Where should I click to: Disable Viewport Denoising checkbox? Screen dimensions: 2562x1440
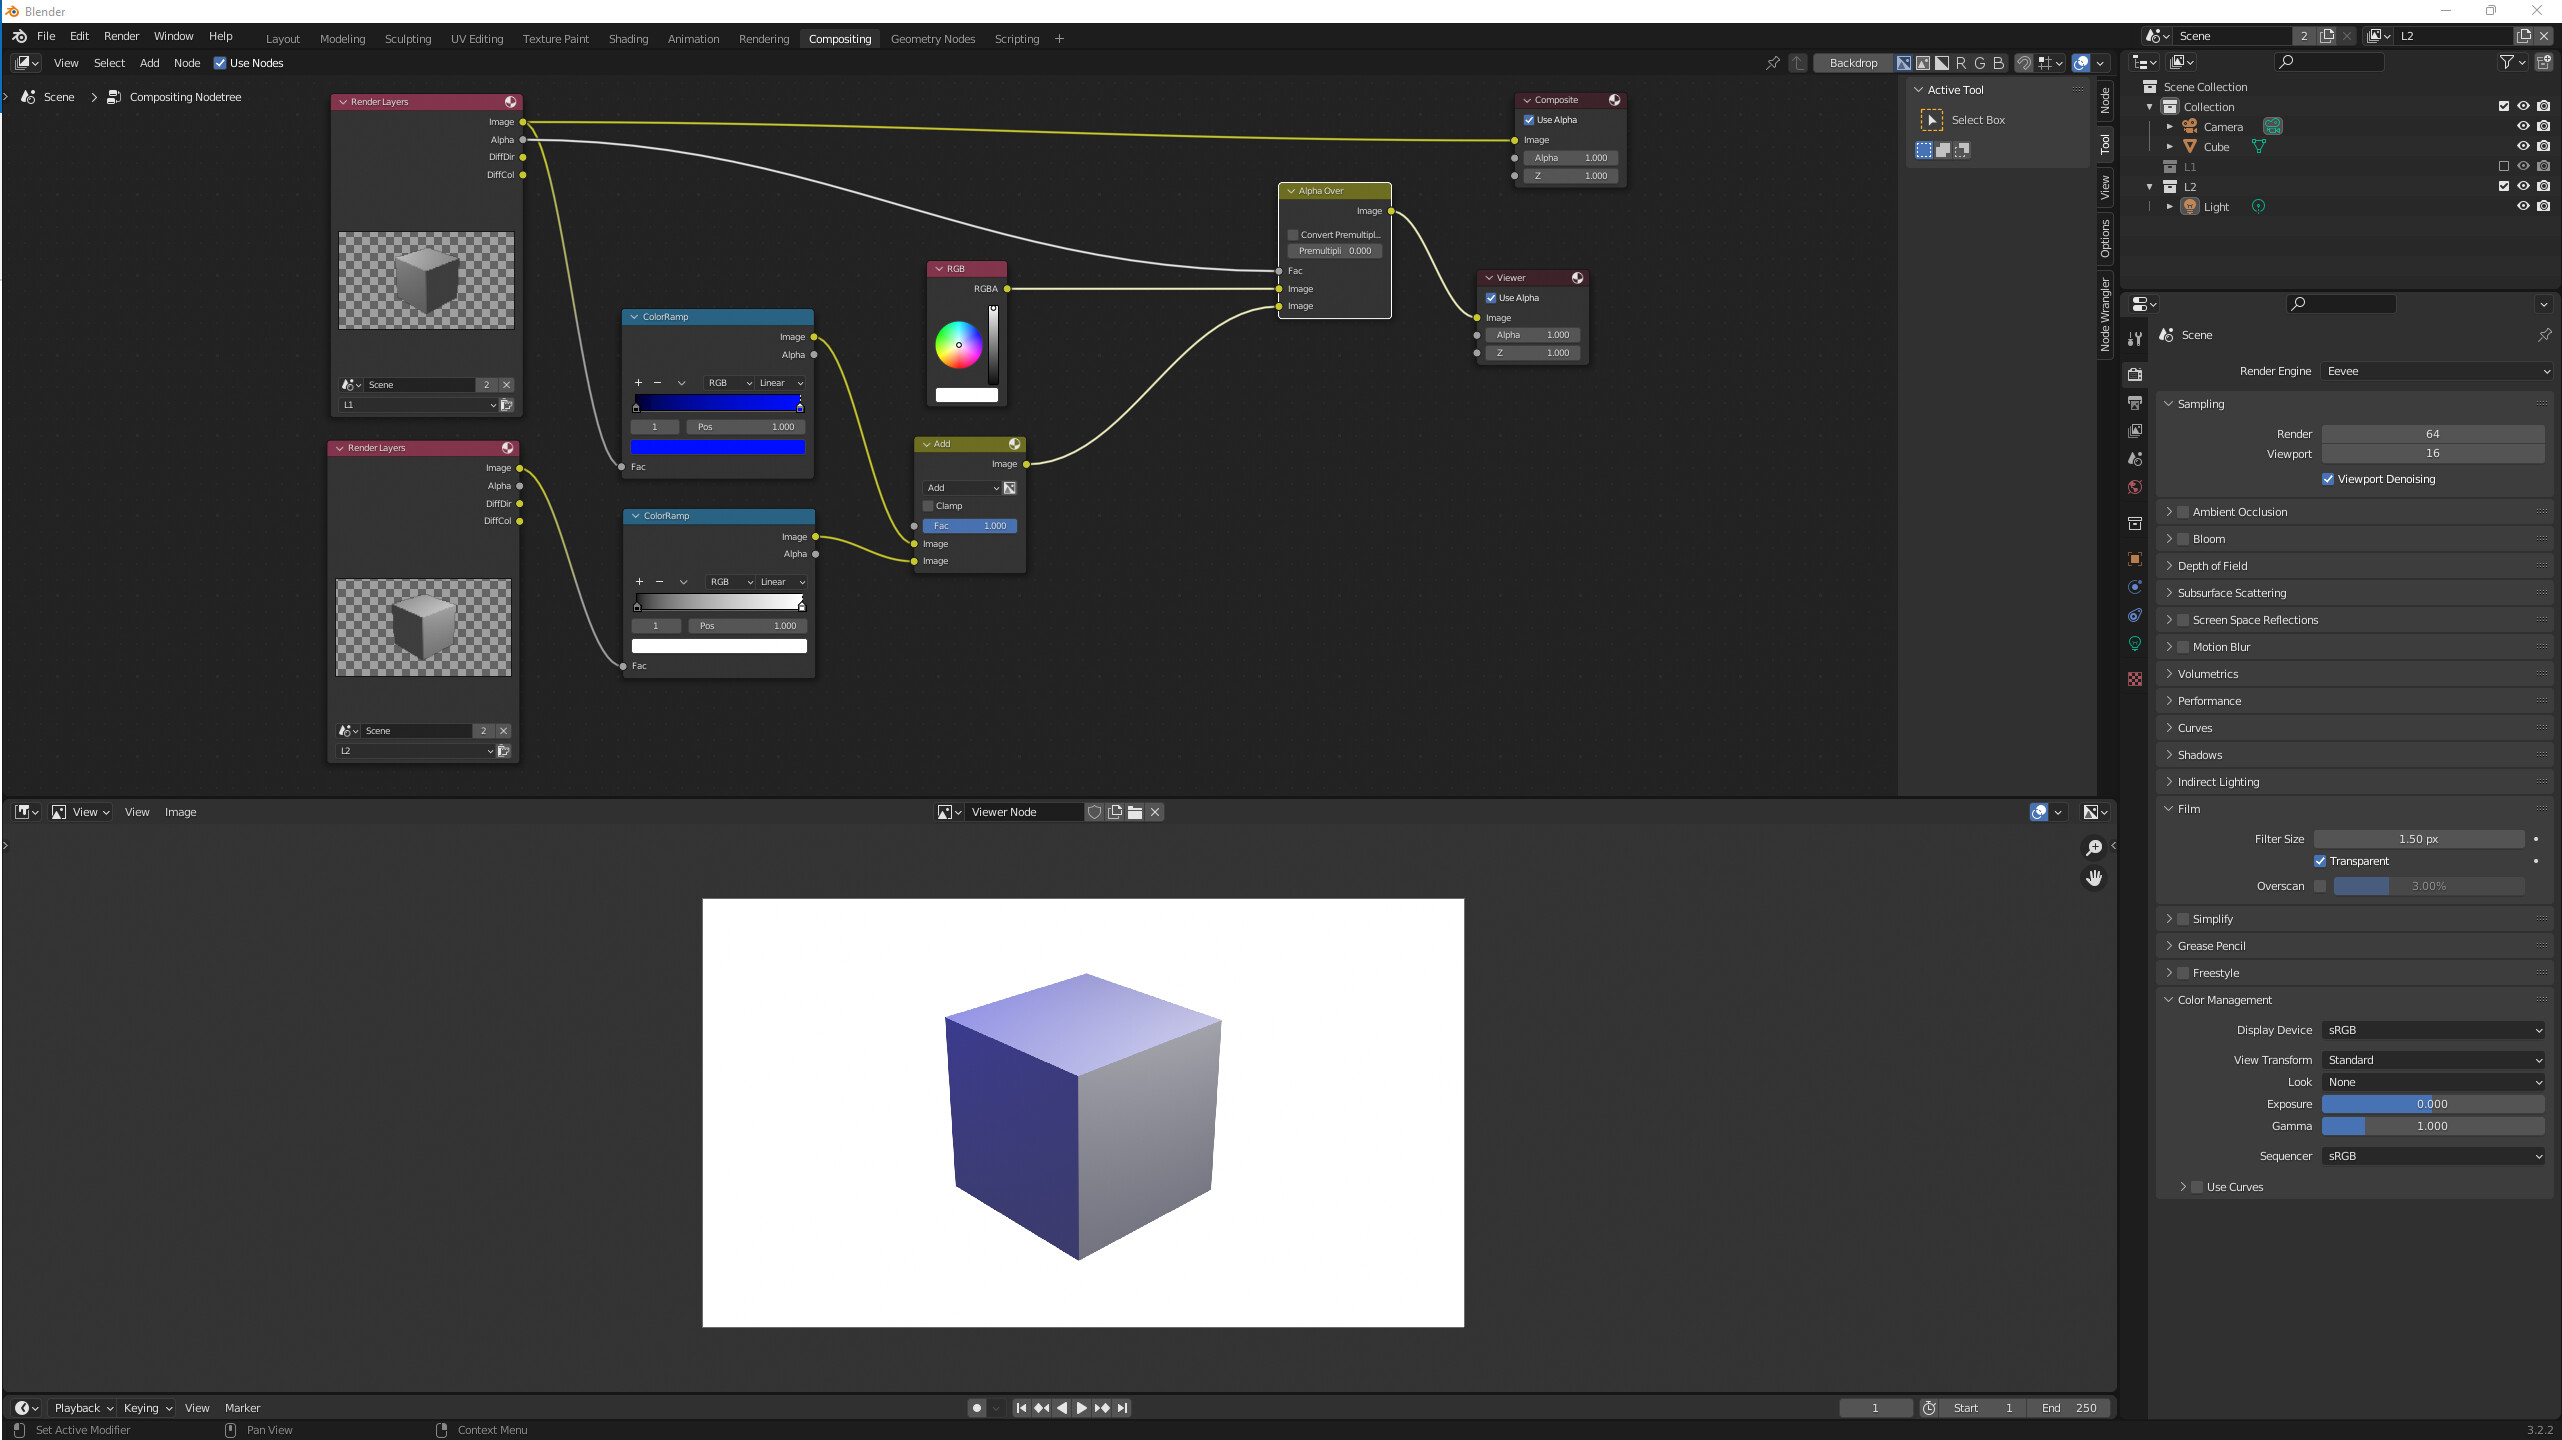click(2328, 479)
